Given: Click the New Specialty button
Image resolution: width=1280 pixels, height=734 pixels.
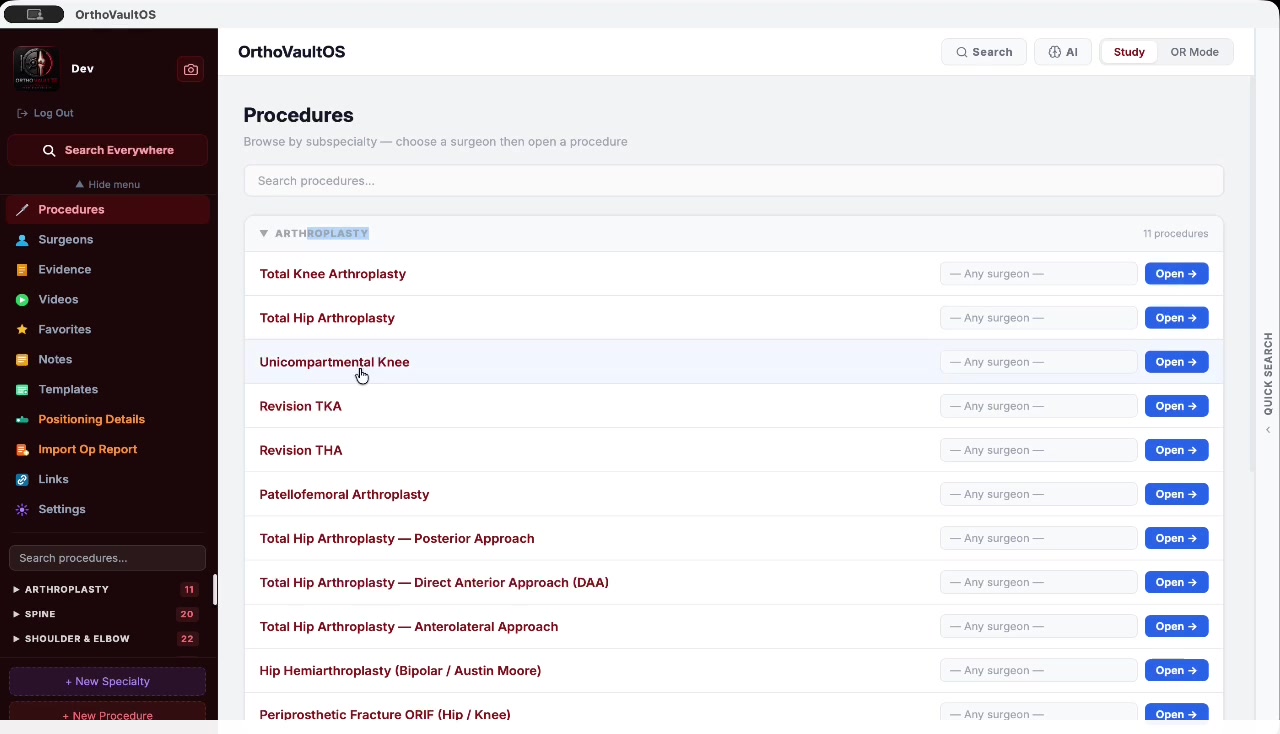Looking at the screenshot, I should click(x=108, y=682).
